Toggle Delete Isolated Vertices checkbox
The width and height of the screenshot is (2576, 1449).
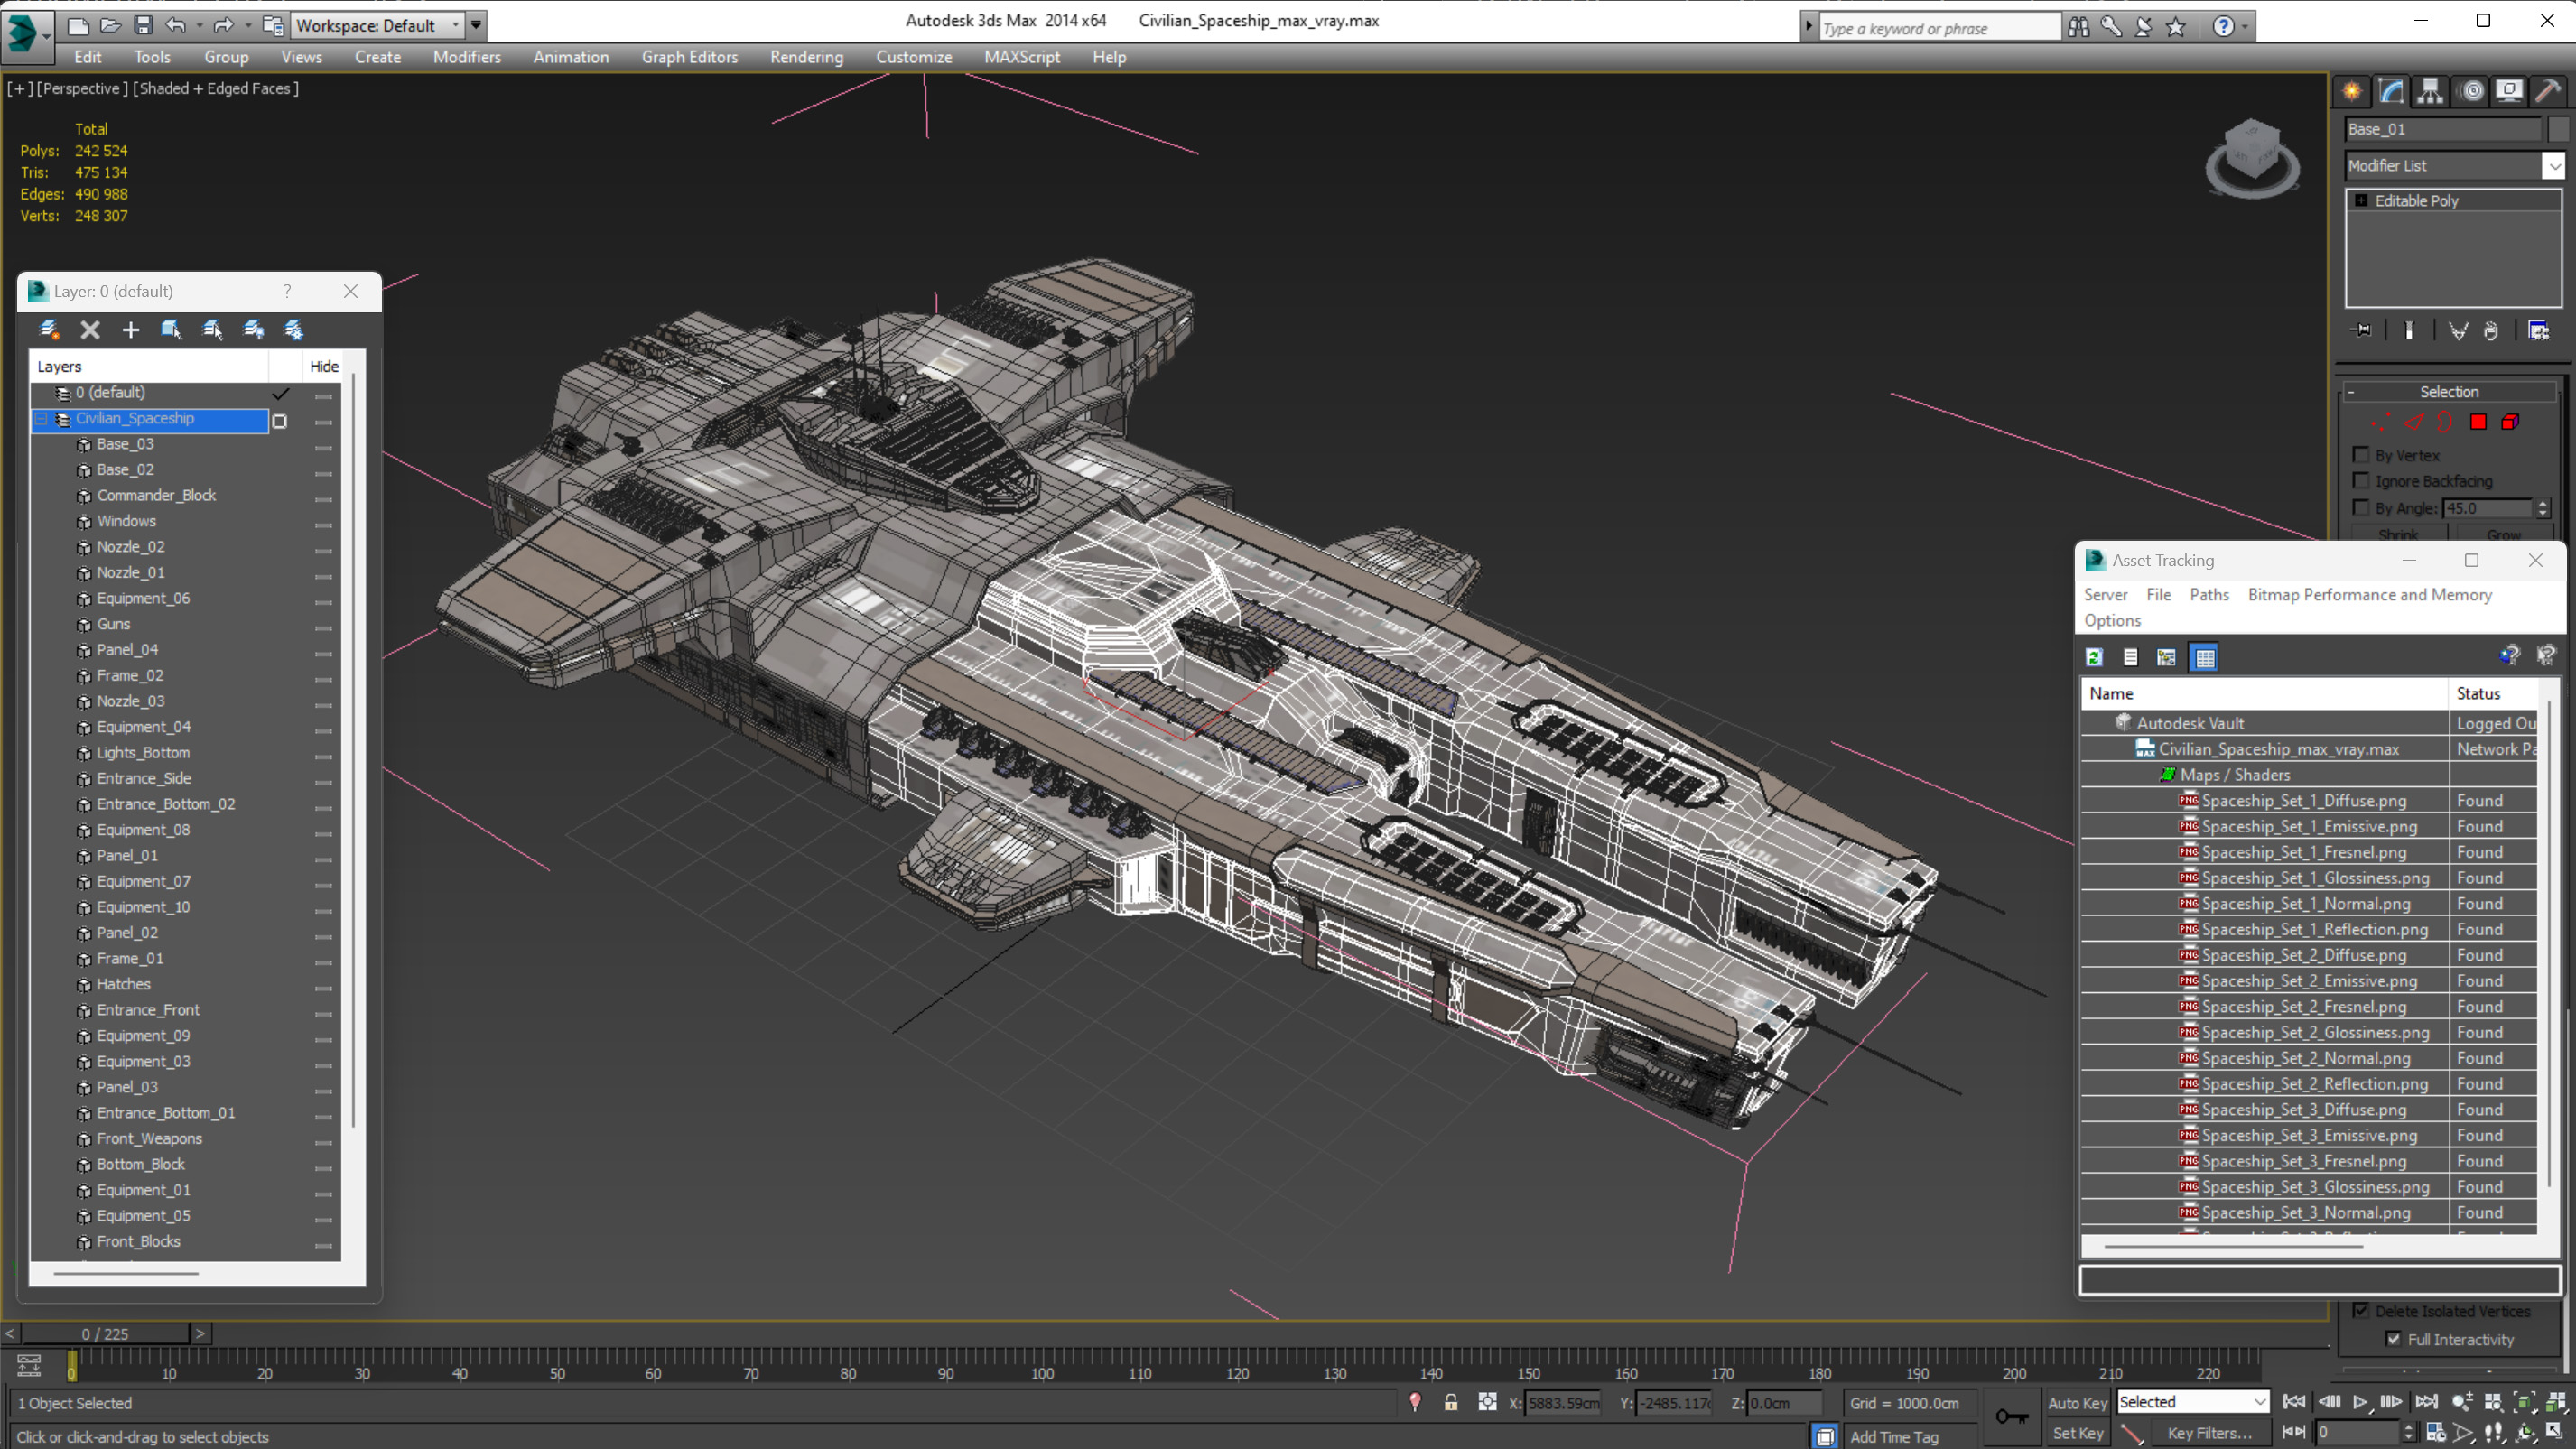2362,1311
